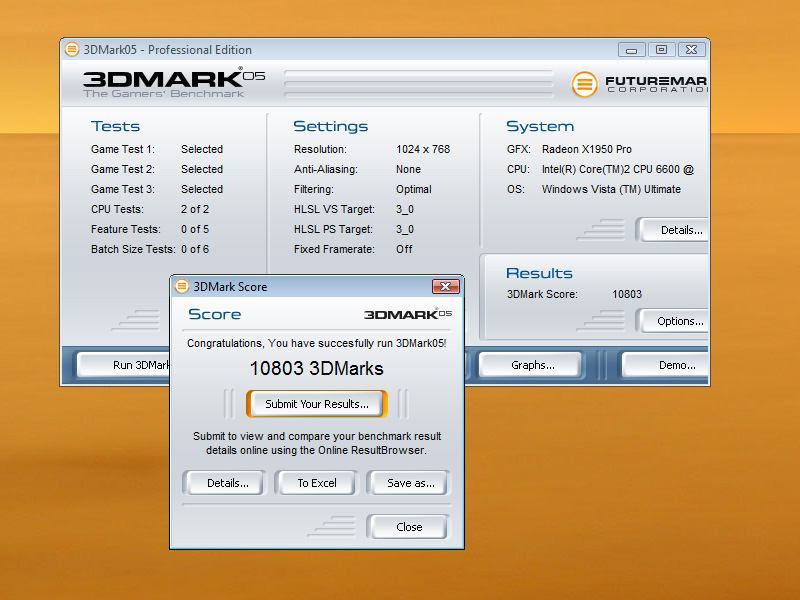Click the Feature Tests value '0 of 5'
Screen dimensions: 800x600
(195, 230)
